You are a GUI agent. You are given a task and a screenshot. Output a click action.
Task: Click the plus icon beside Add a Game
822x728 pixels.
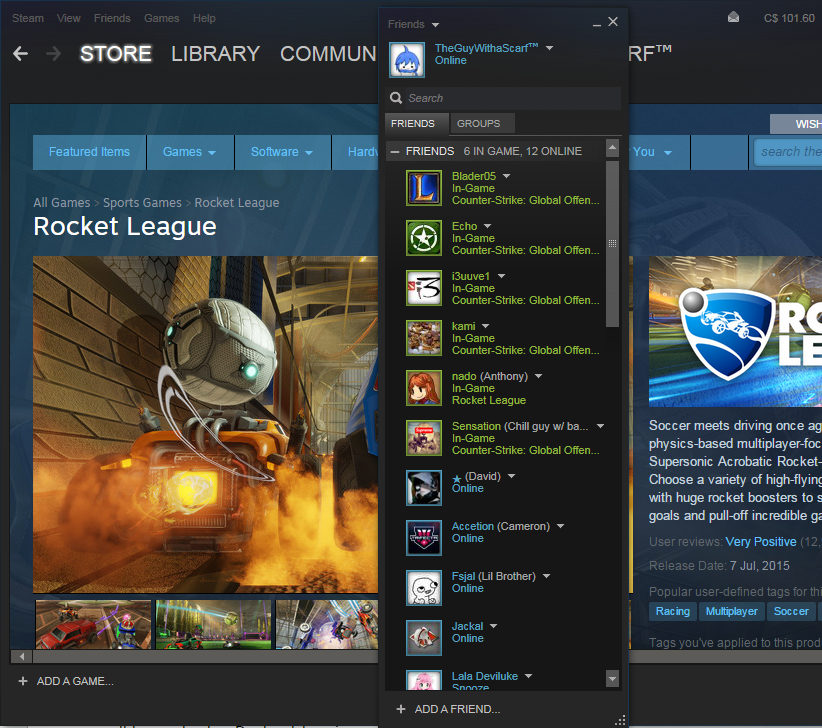23,681
